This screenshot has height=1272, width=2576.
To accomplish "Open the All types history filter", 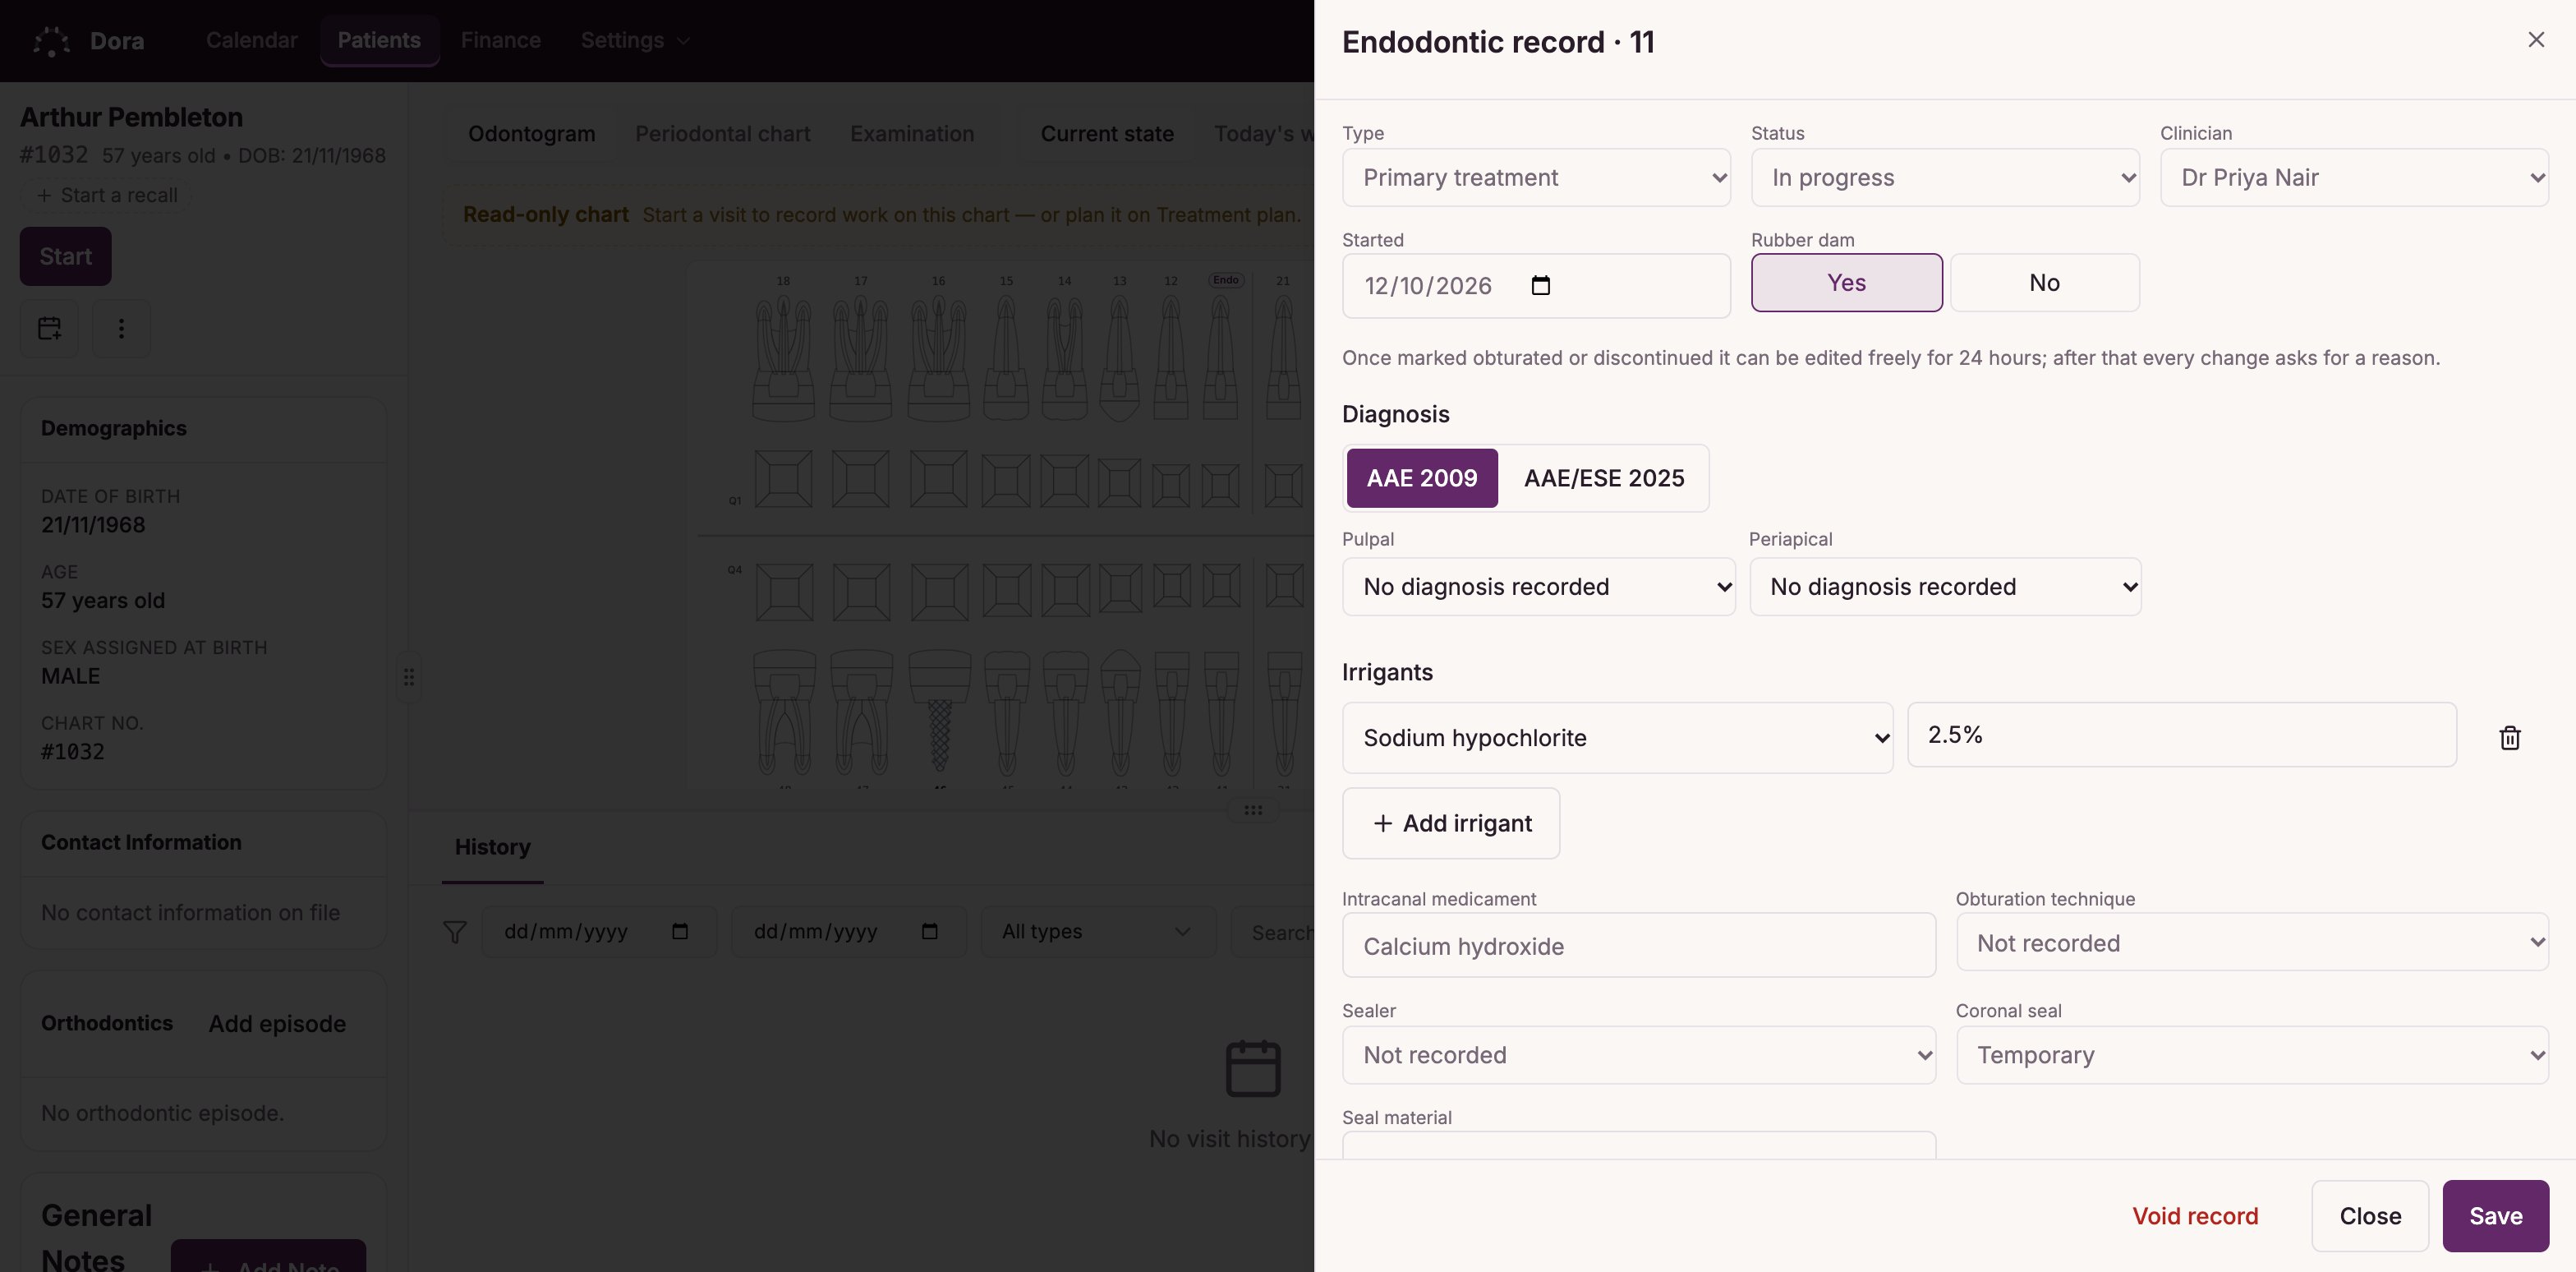I will [1098, 932].
